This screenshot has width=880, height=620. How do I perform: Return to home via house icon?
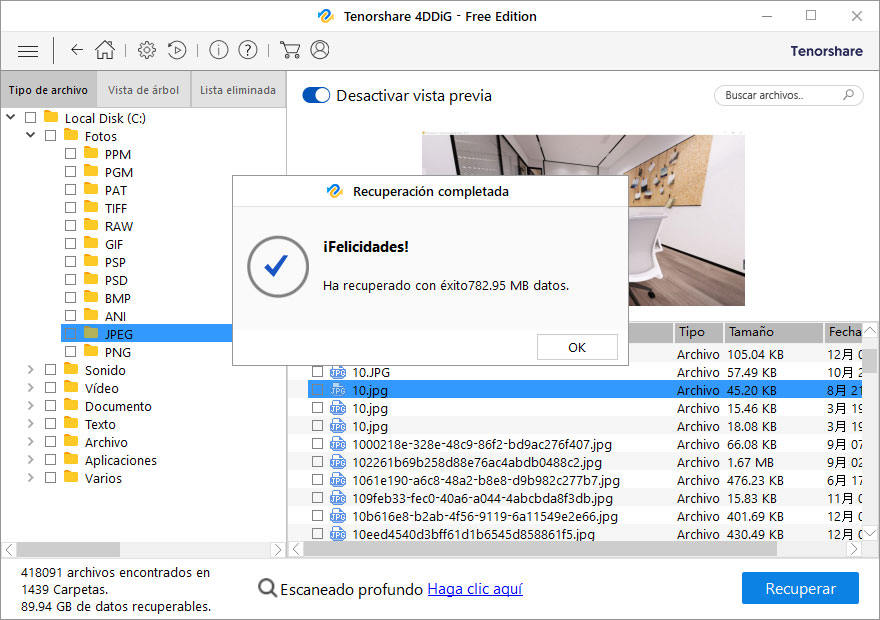tap(104, 50)
